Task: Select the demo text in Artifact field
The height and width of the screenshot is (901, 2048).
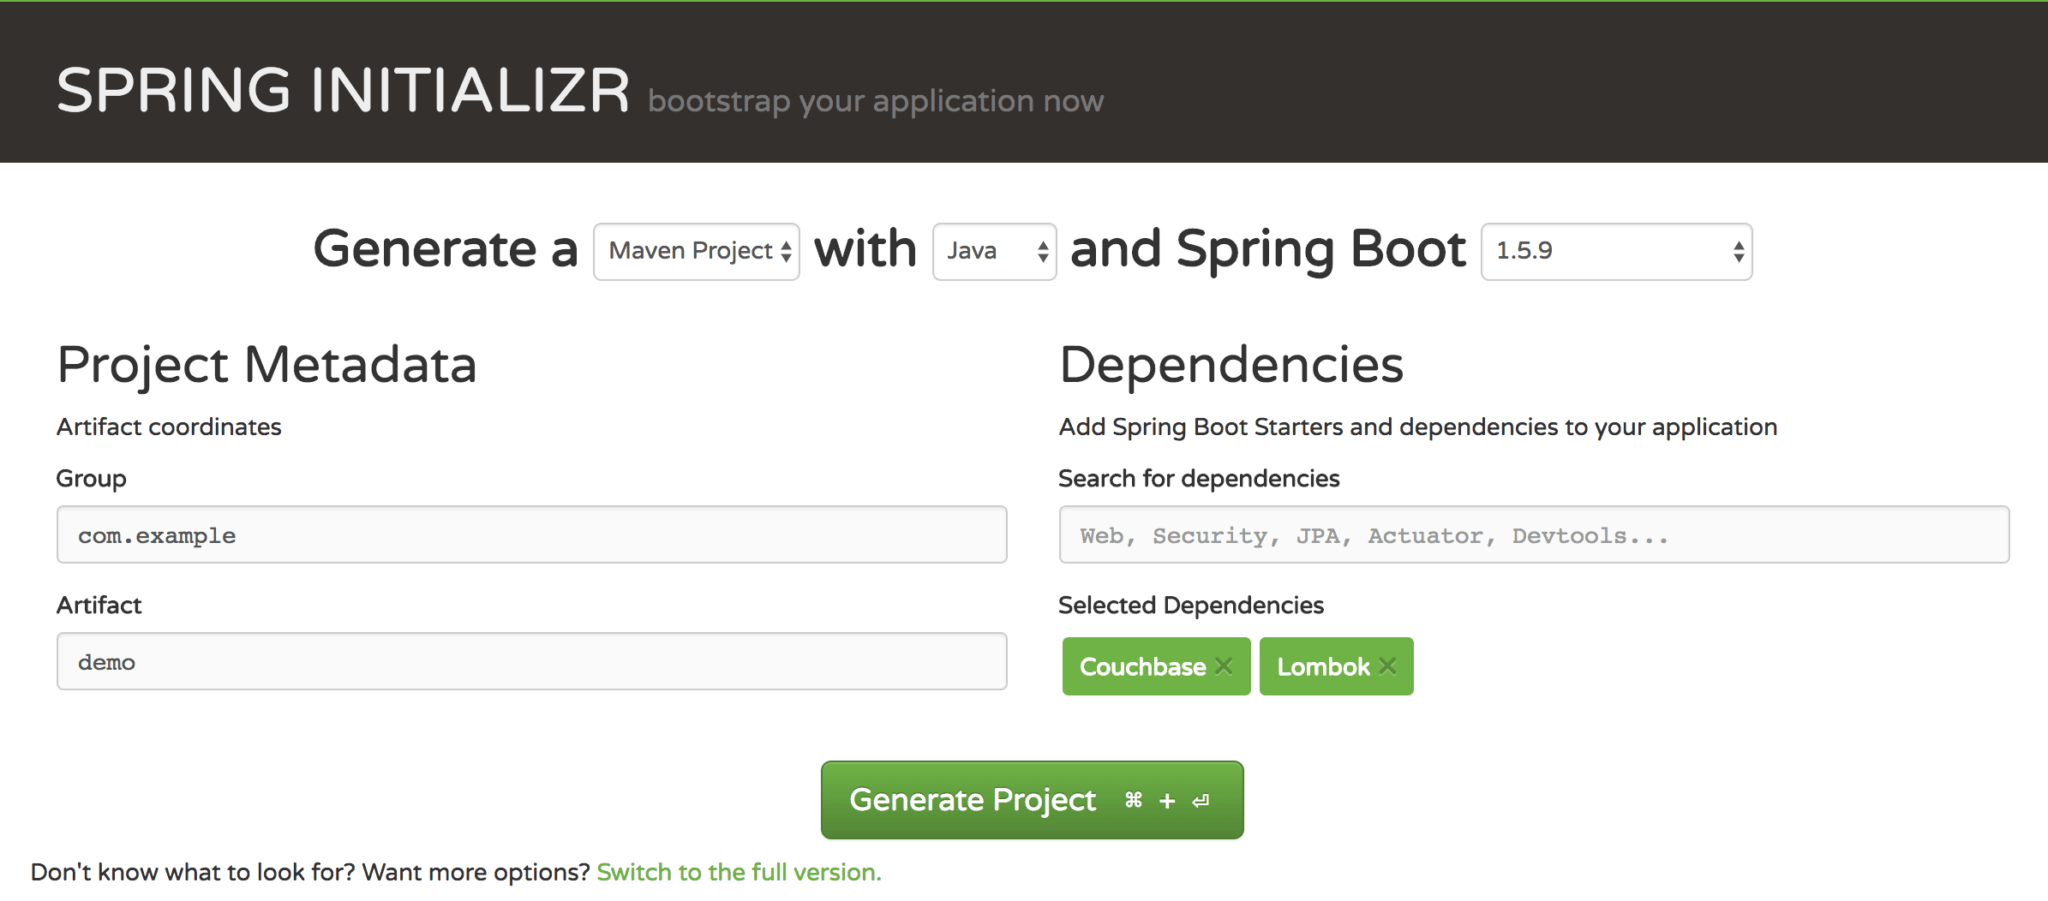Action: coord(105,661)
